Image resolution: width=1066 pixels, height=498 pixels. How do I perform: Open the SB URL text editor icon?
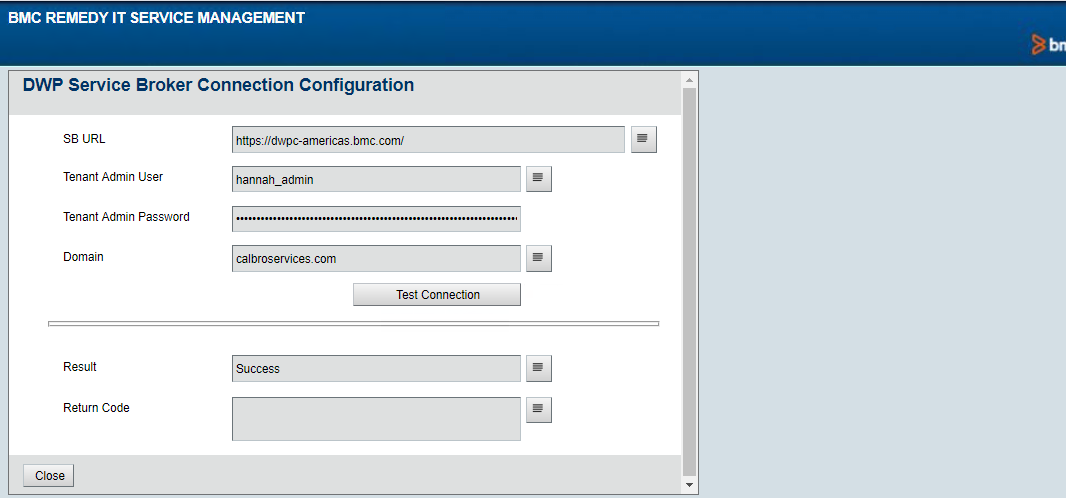point(643,139)
